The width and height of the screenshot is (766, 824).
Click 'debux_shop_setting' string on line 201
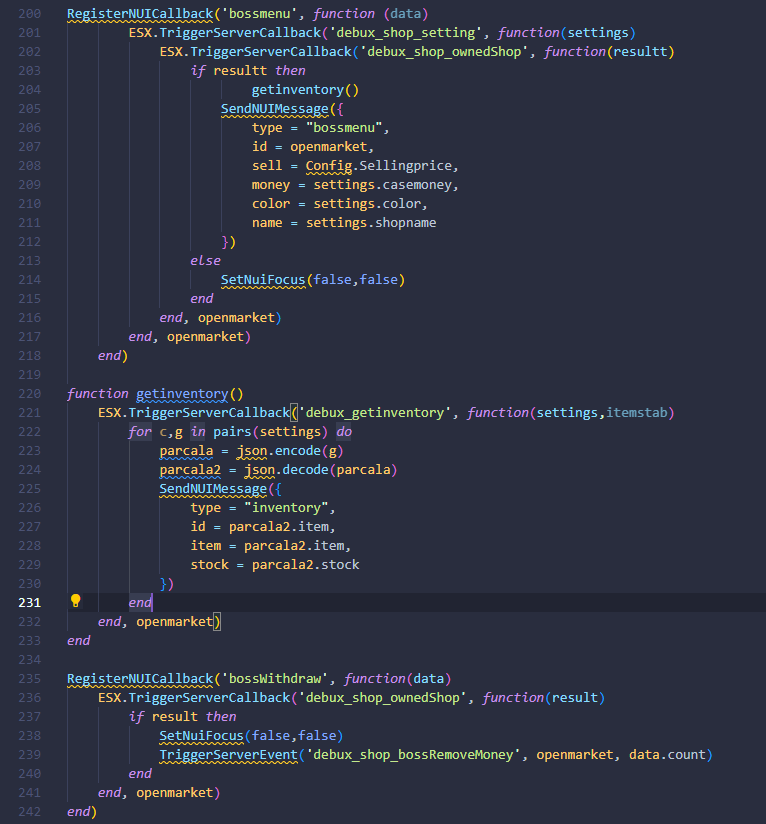click(x=405, y=33)
